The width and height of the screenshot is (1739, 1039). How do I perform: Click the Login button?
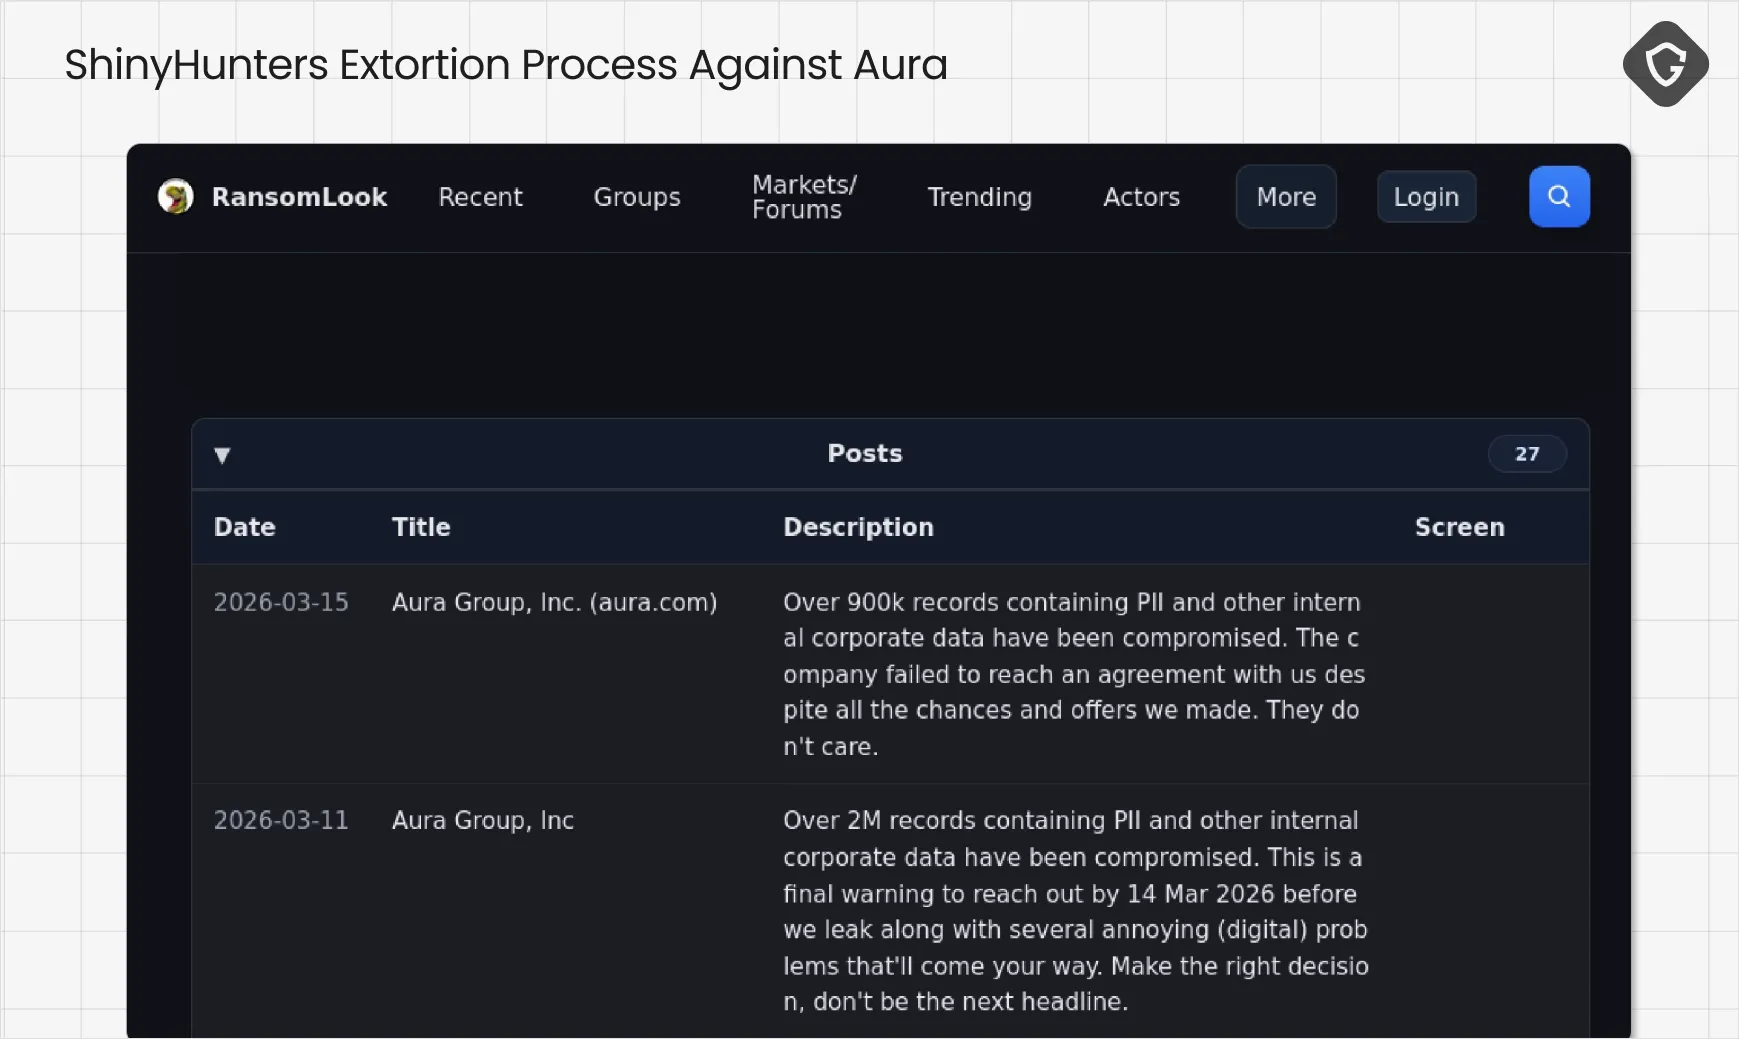tap(1426, 197)
